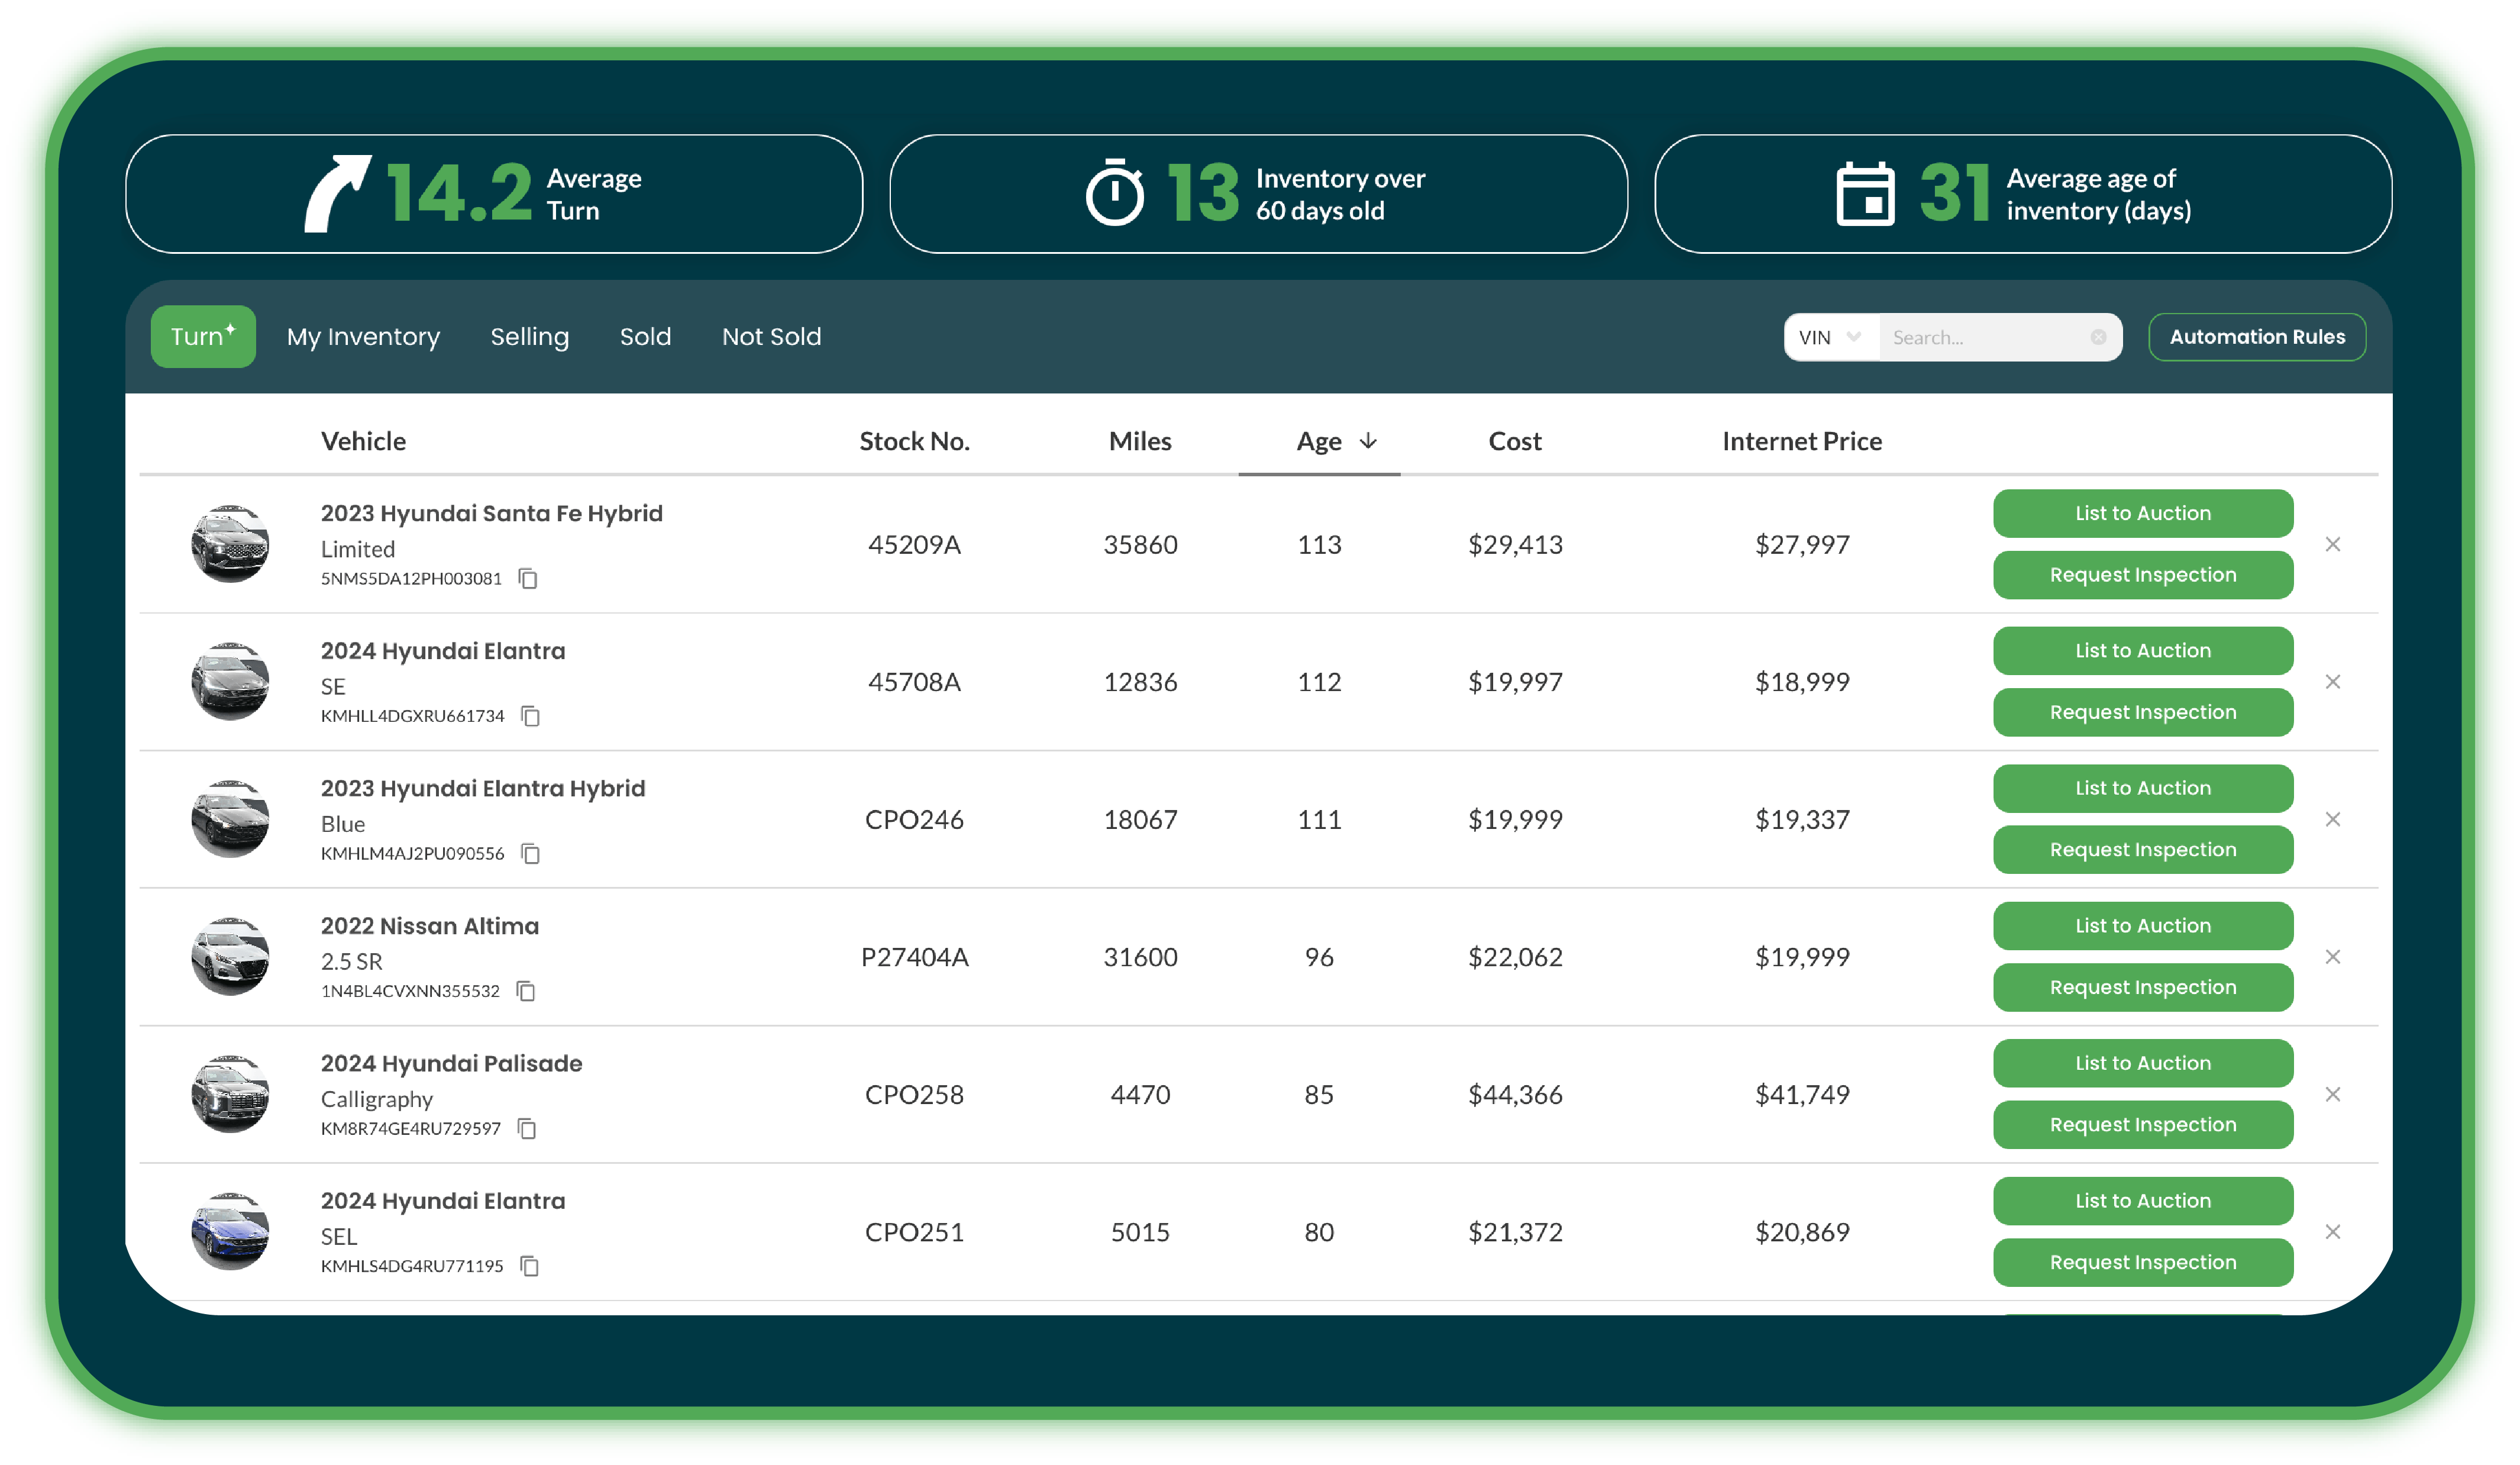Sort by the Vehicle column header
Screen dimensions: 2520x1465
tap(363, 441)
